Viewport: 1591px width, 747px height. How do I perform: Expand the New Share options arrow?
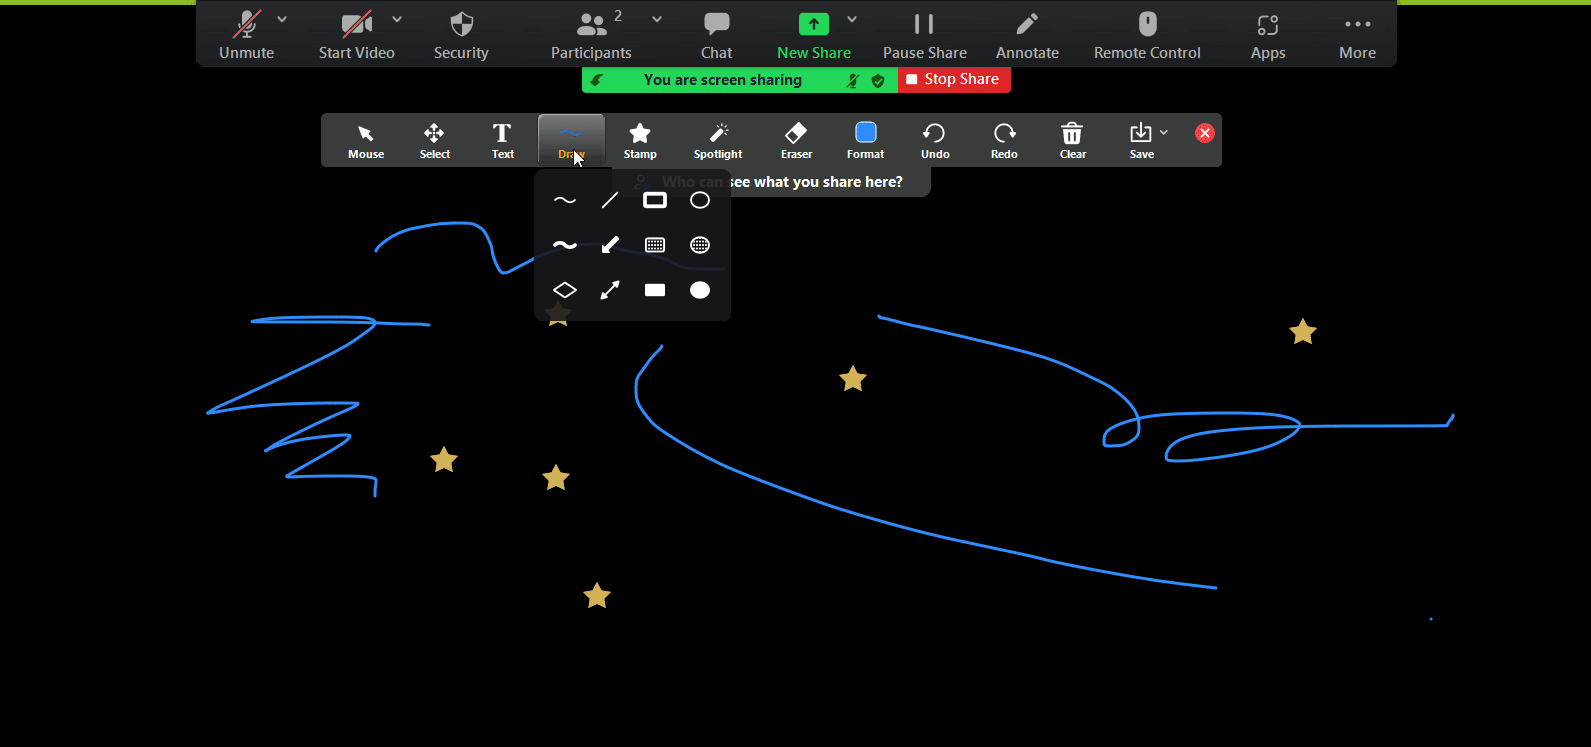pos(852,19)
